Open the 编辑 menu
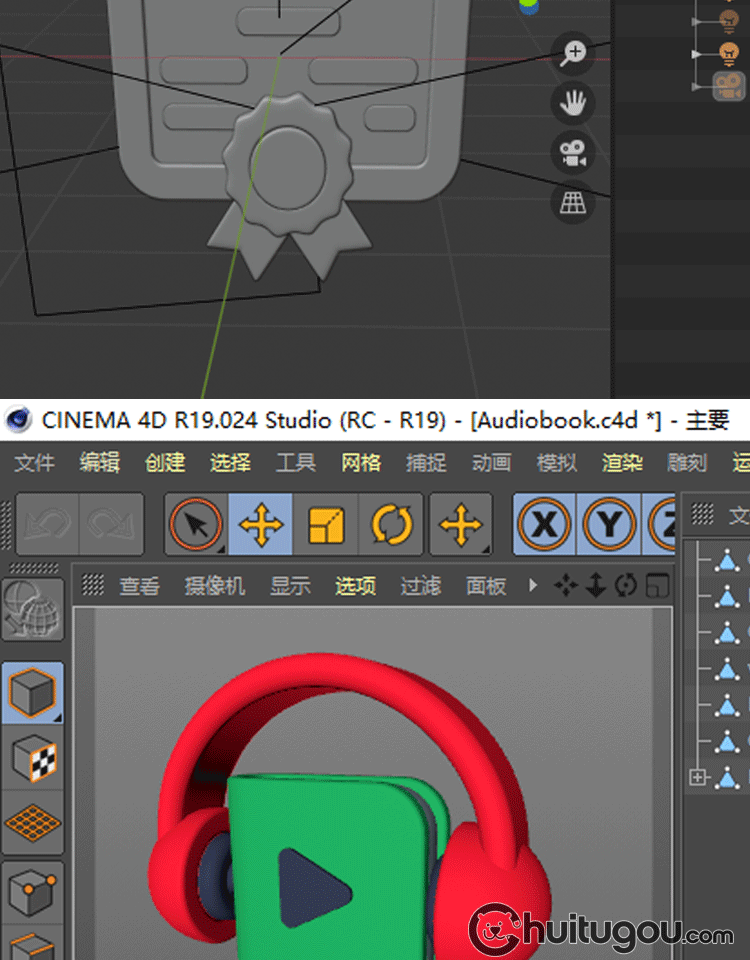The image size is (750, 960). [99, 463]
